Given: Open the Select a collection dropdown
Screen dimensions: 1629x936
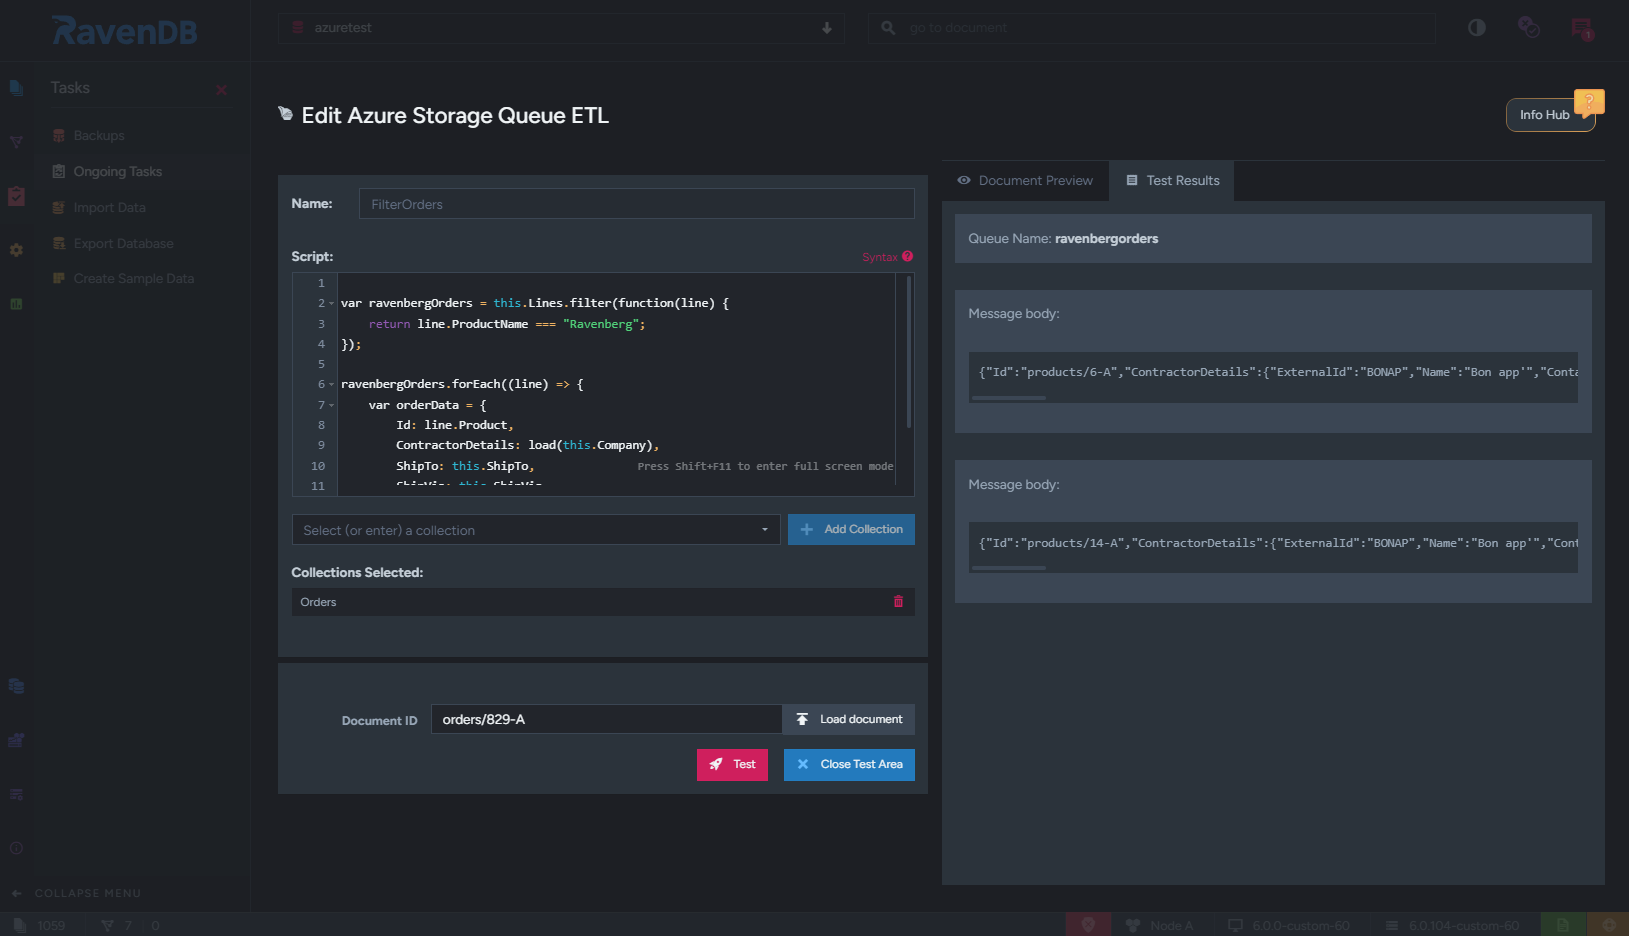Looking at the screenshot, I should click(x=536, y=530).
